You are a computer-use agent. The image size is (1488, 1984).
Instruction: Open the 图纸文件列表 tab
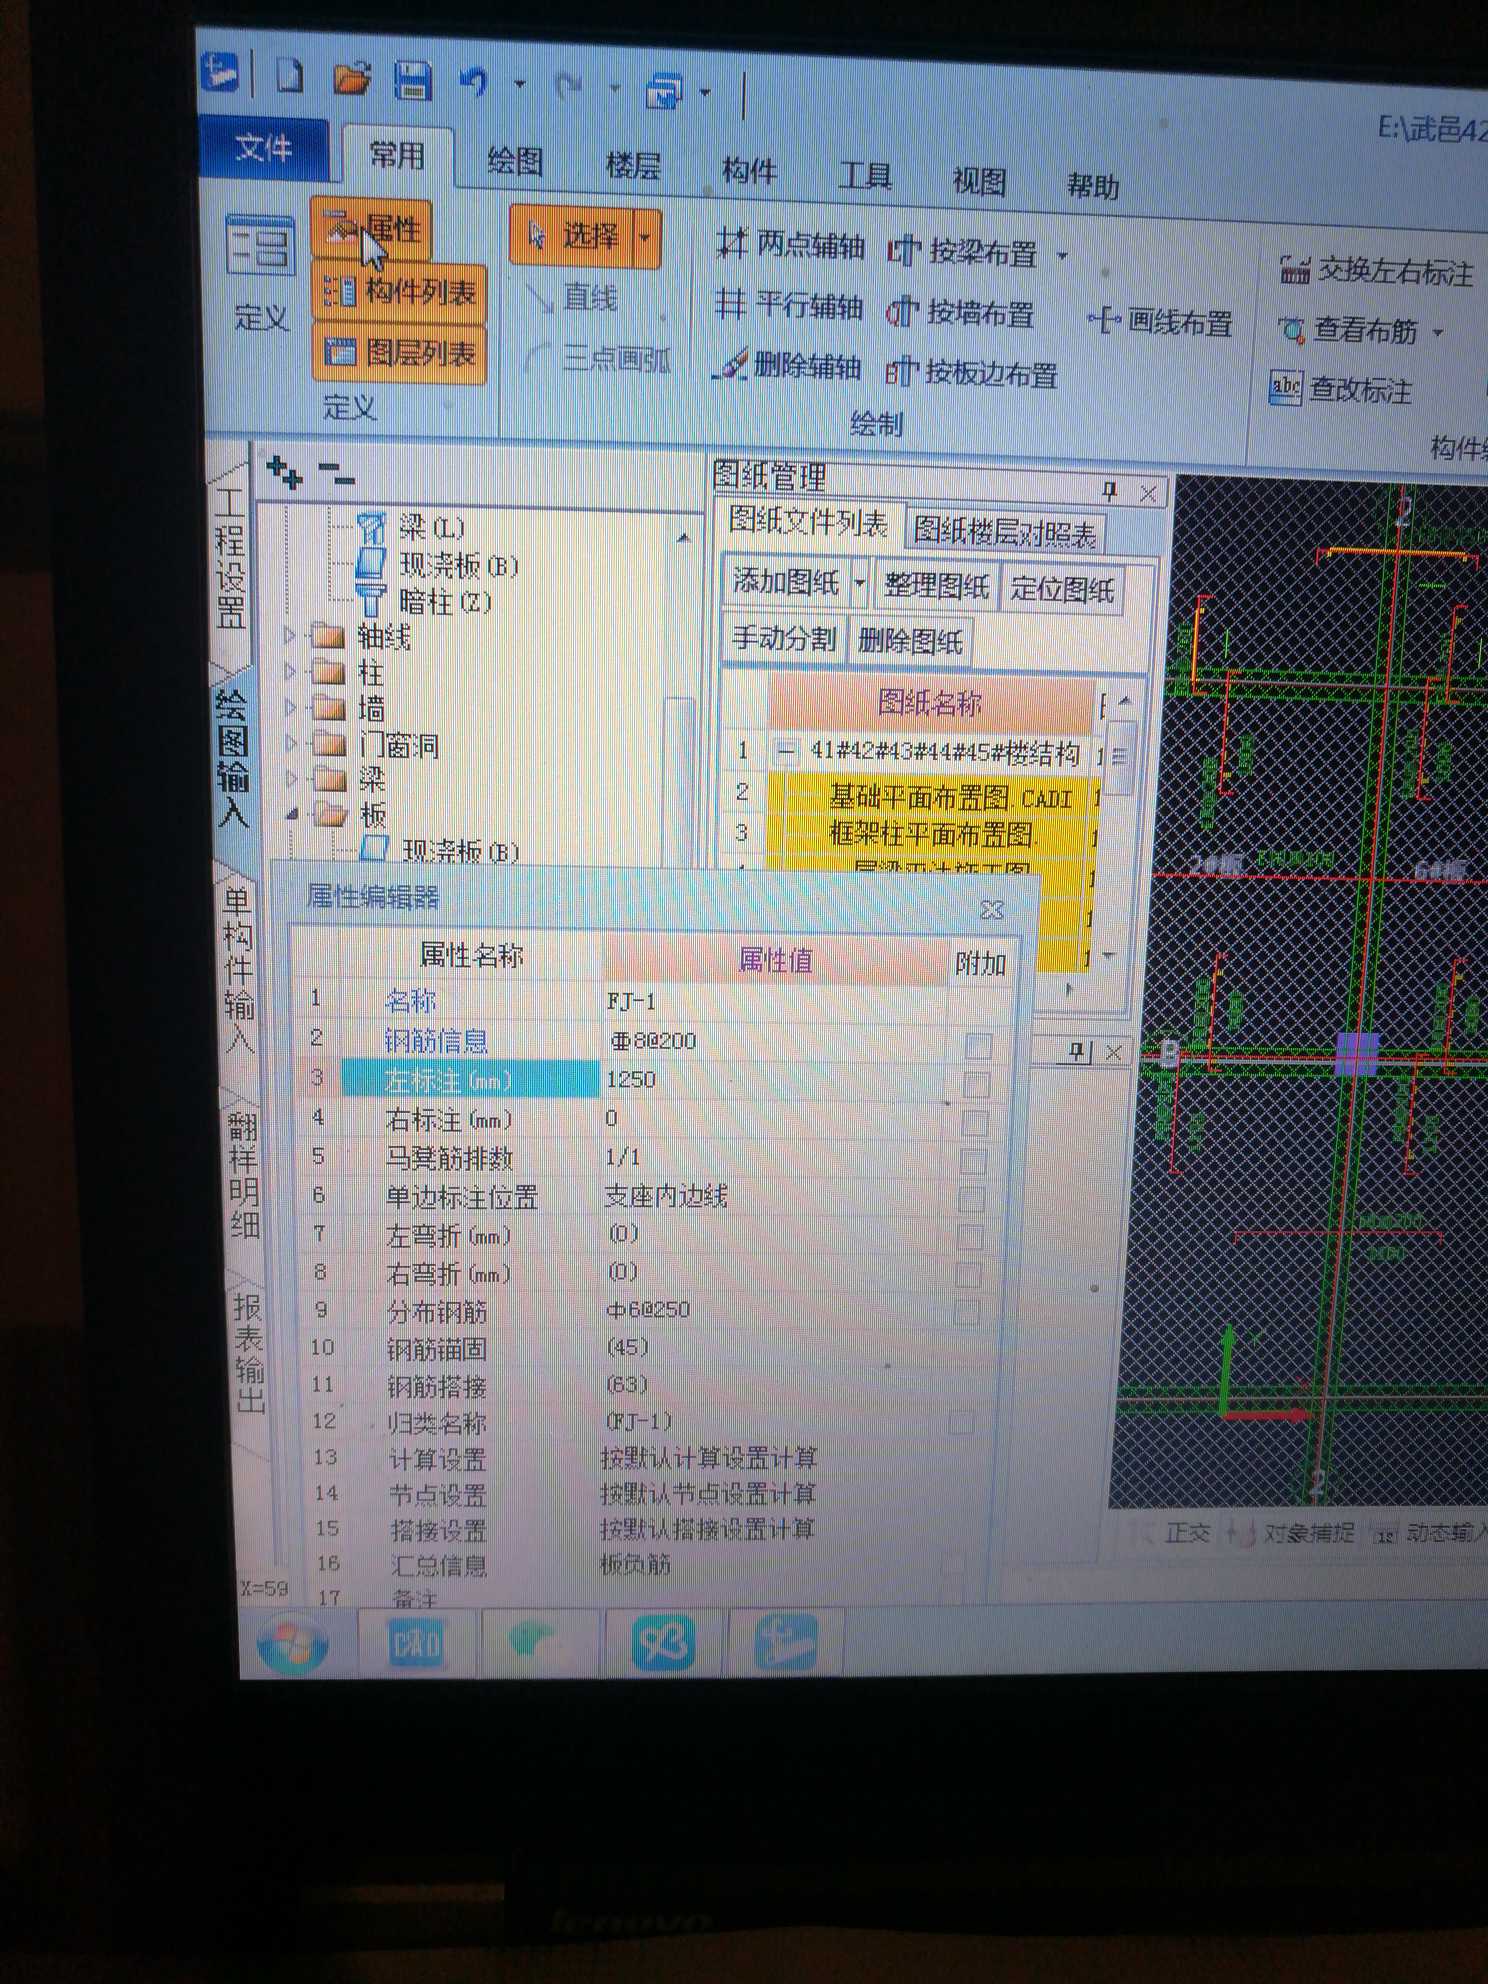[x=807, y=522]
